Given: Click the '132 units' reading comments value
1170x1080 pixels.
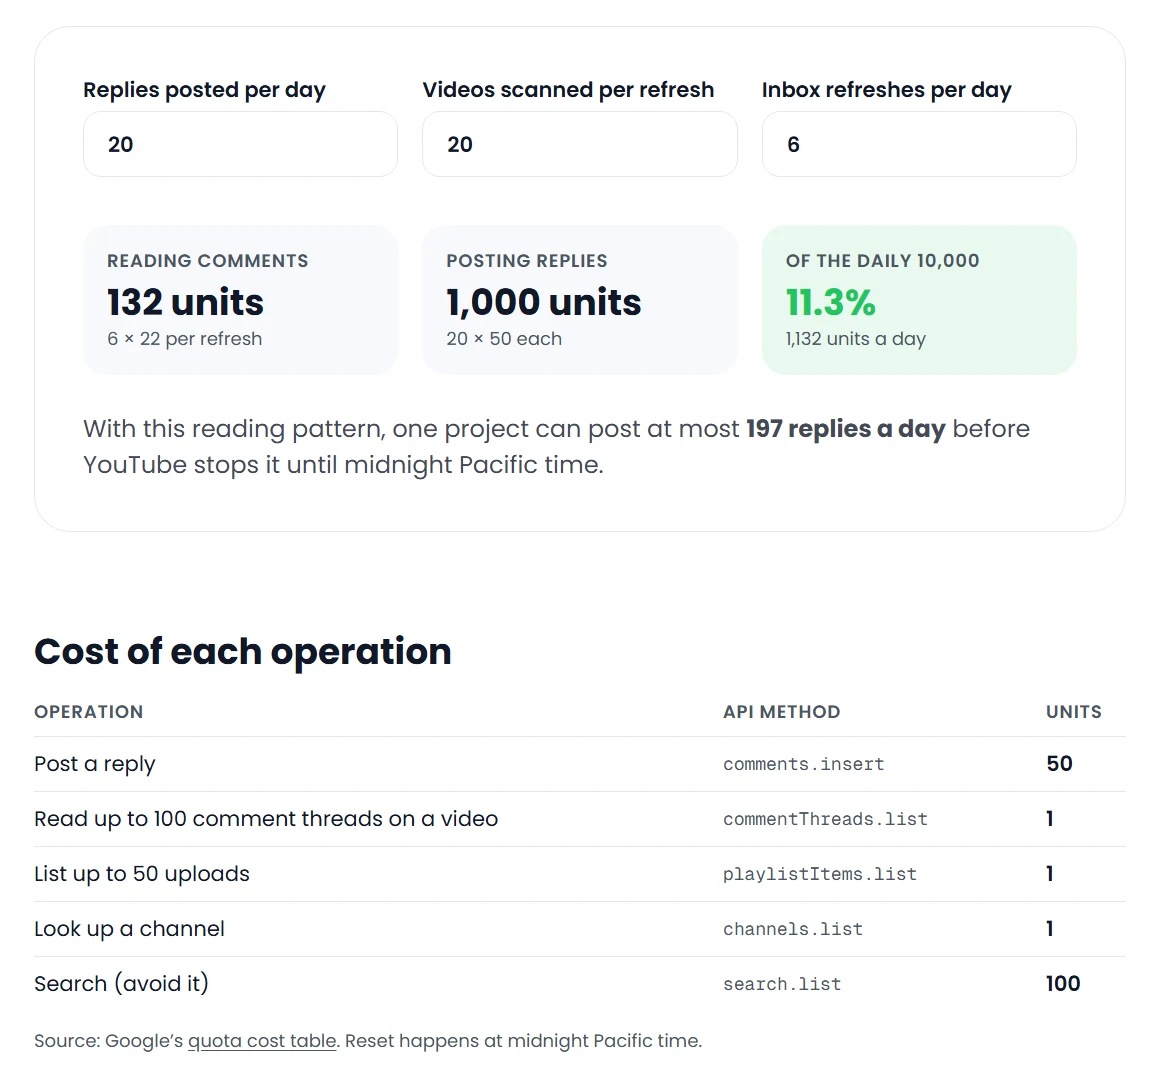Looking at the screenshot, I should 186,302.
